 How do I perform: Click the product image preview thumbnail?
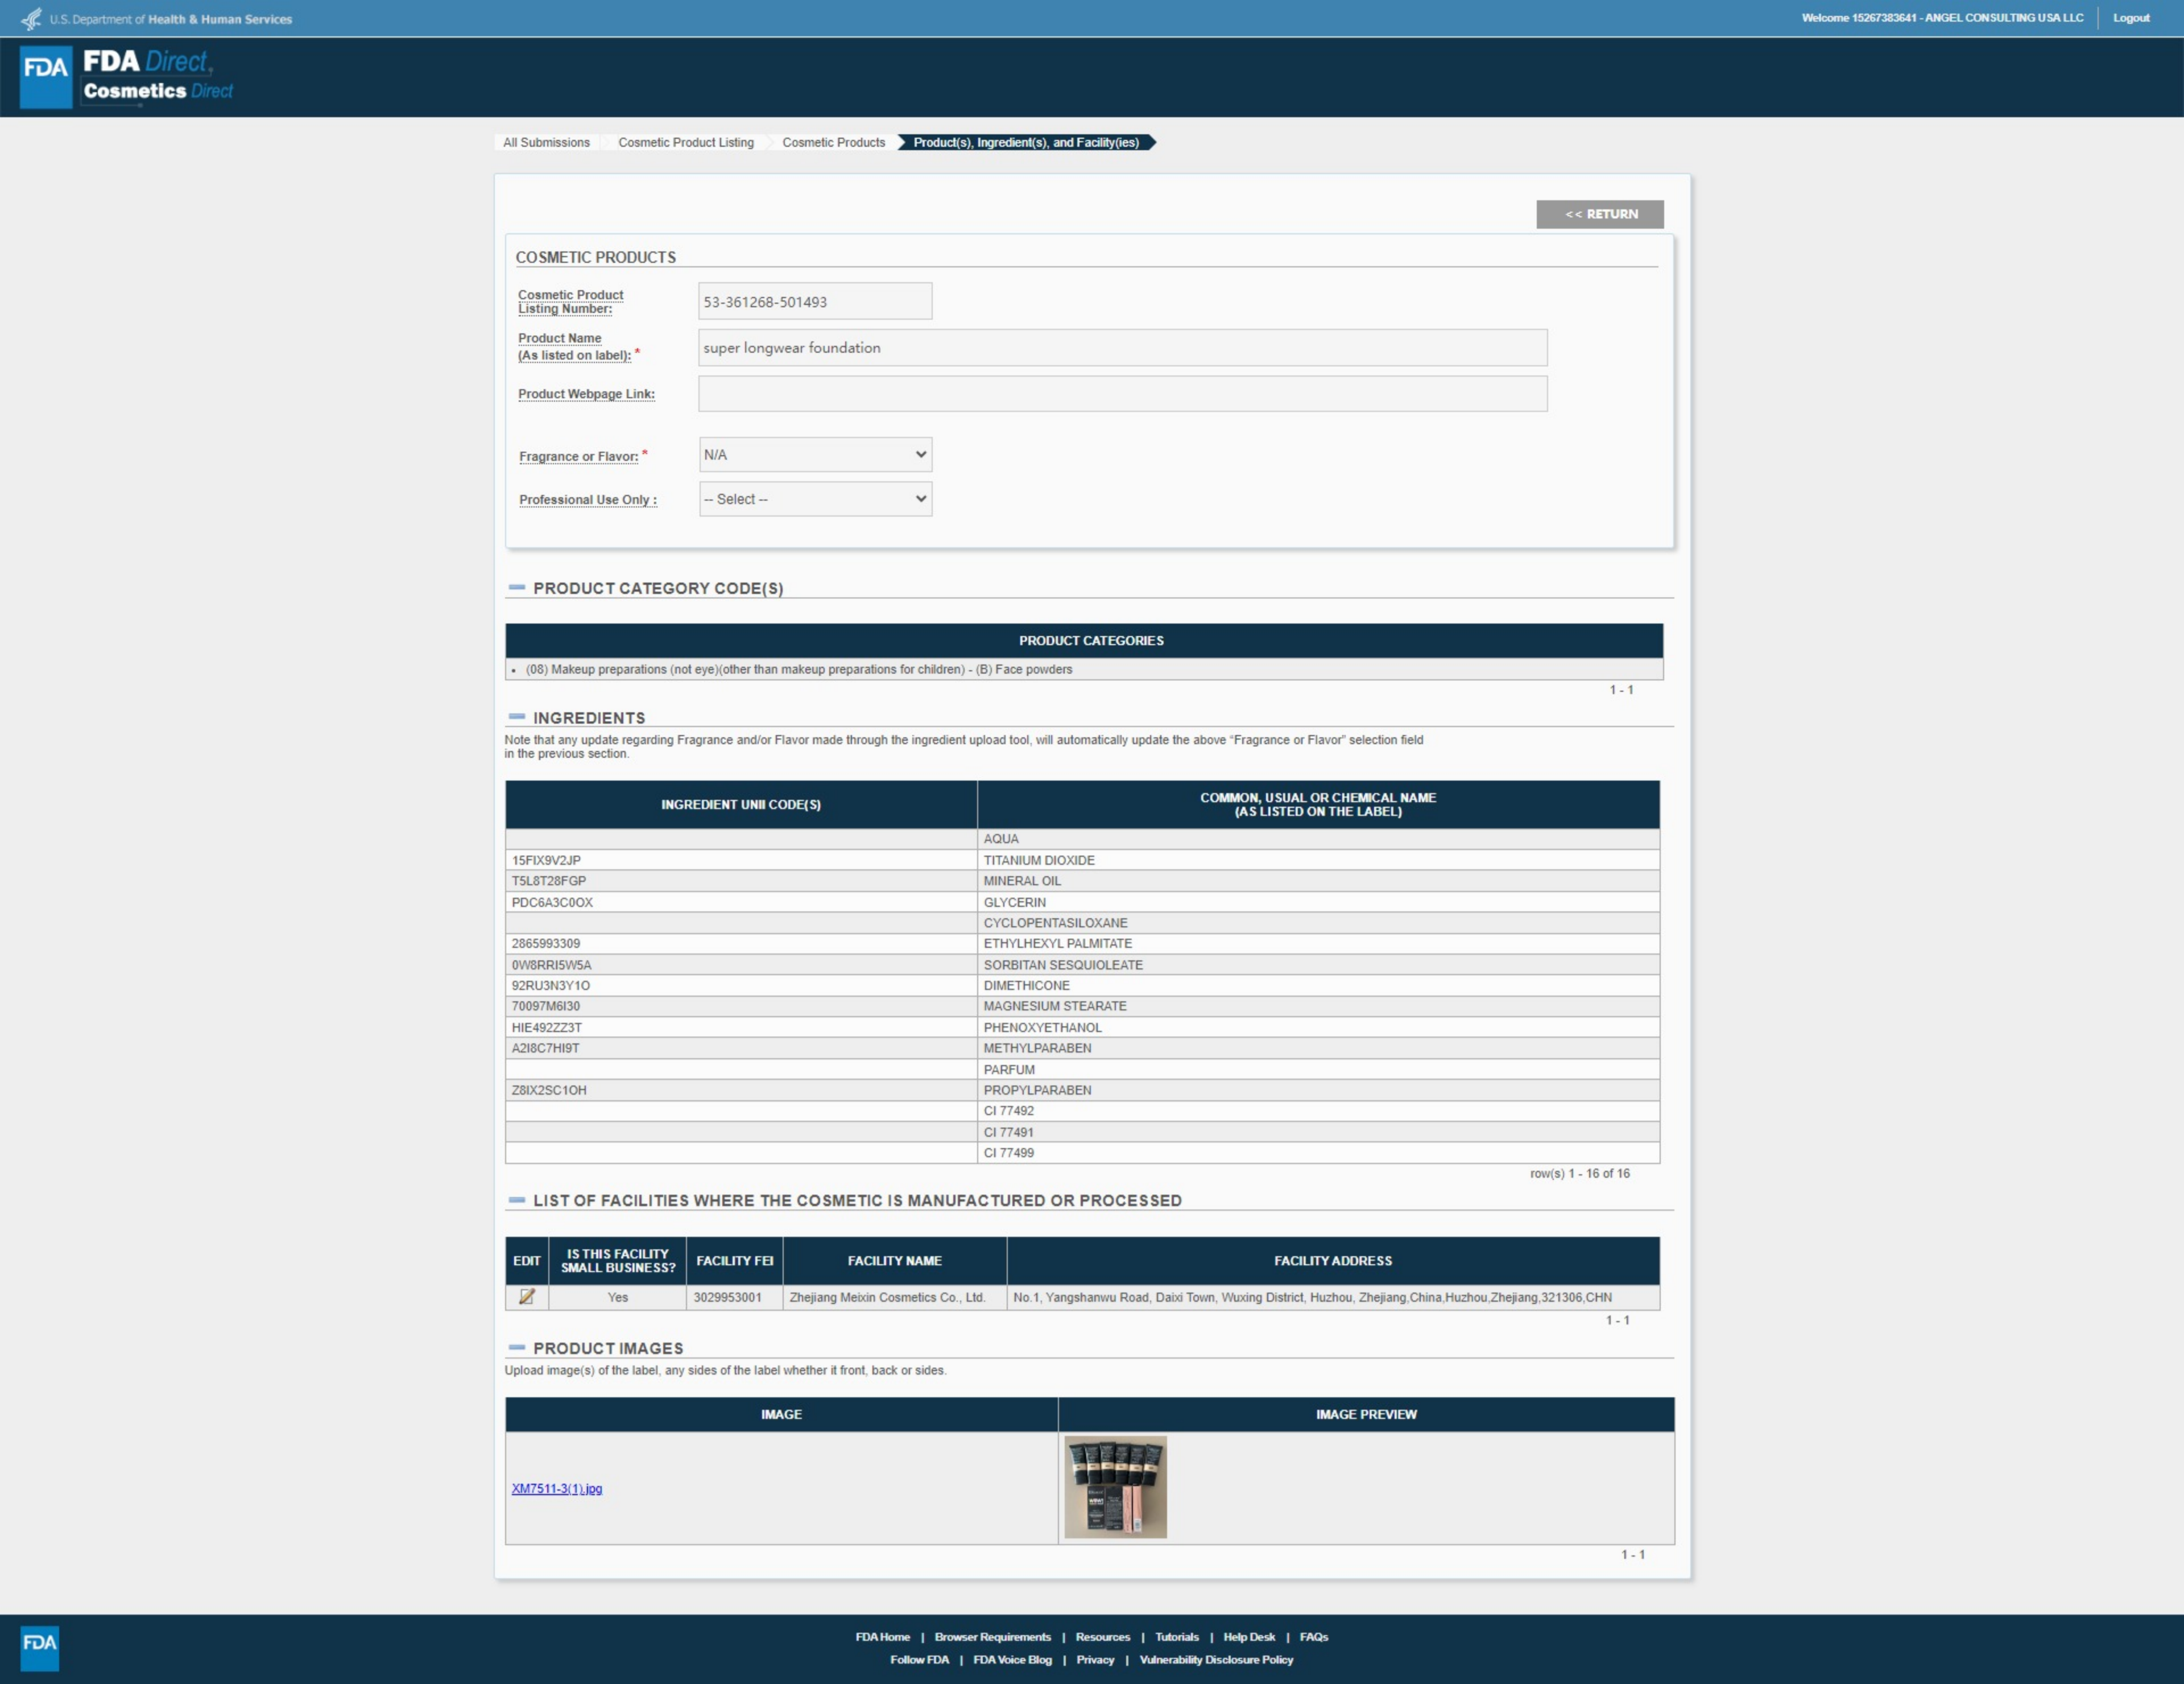[x=1115, y=1487]
